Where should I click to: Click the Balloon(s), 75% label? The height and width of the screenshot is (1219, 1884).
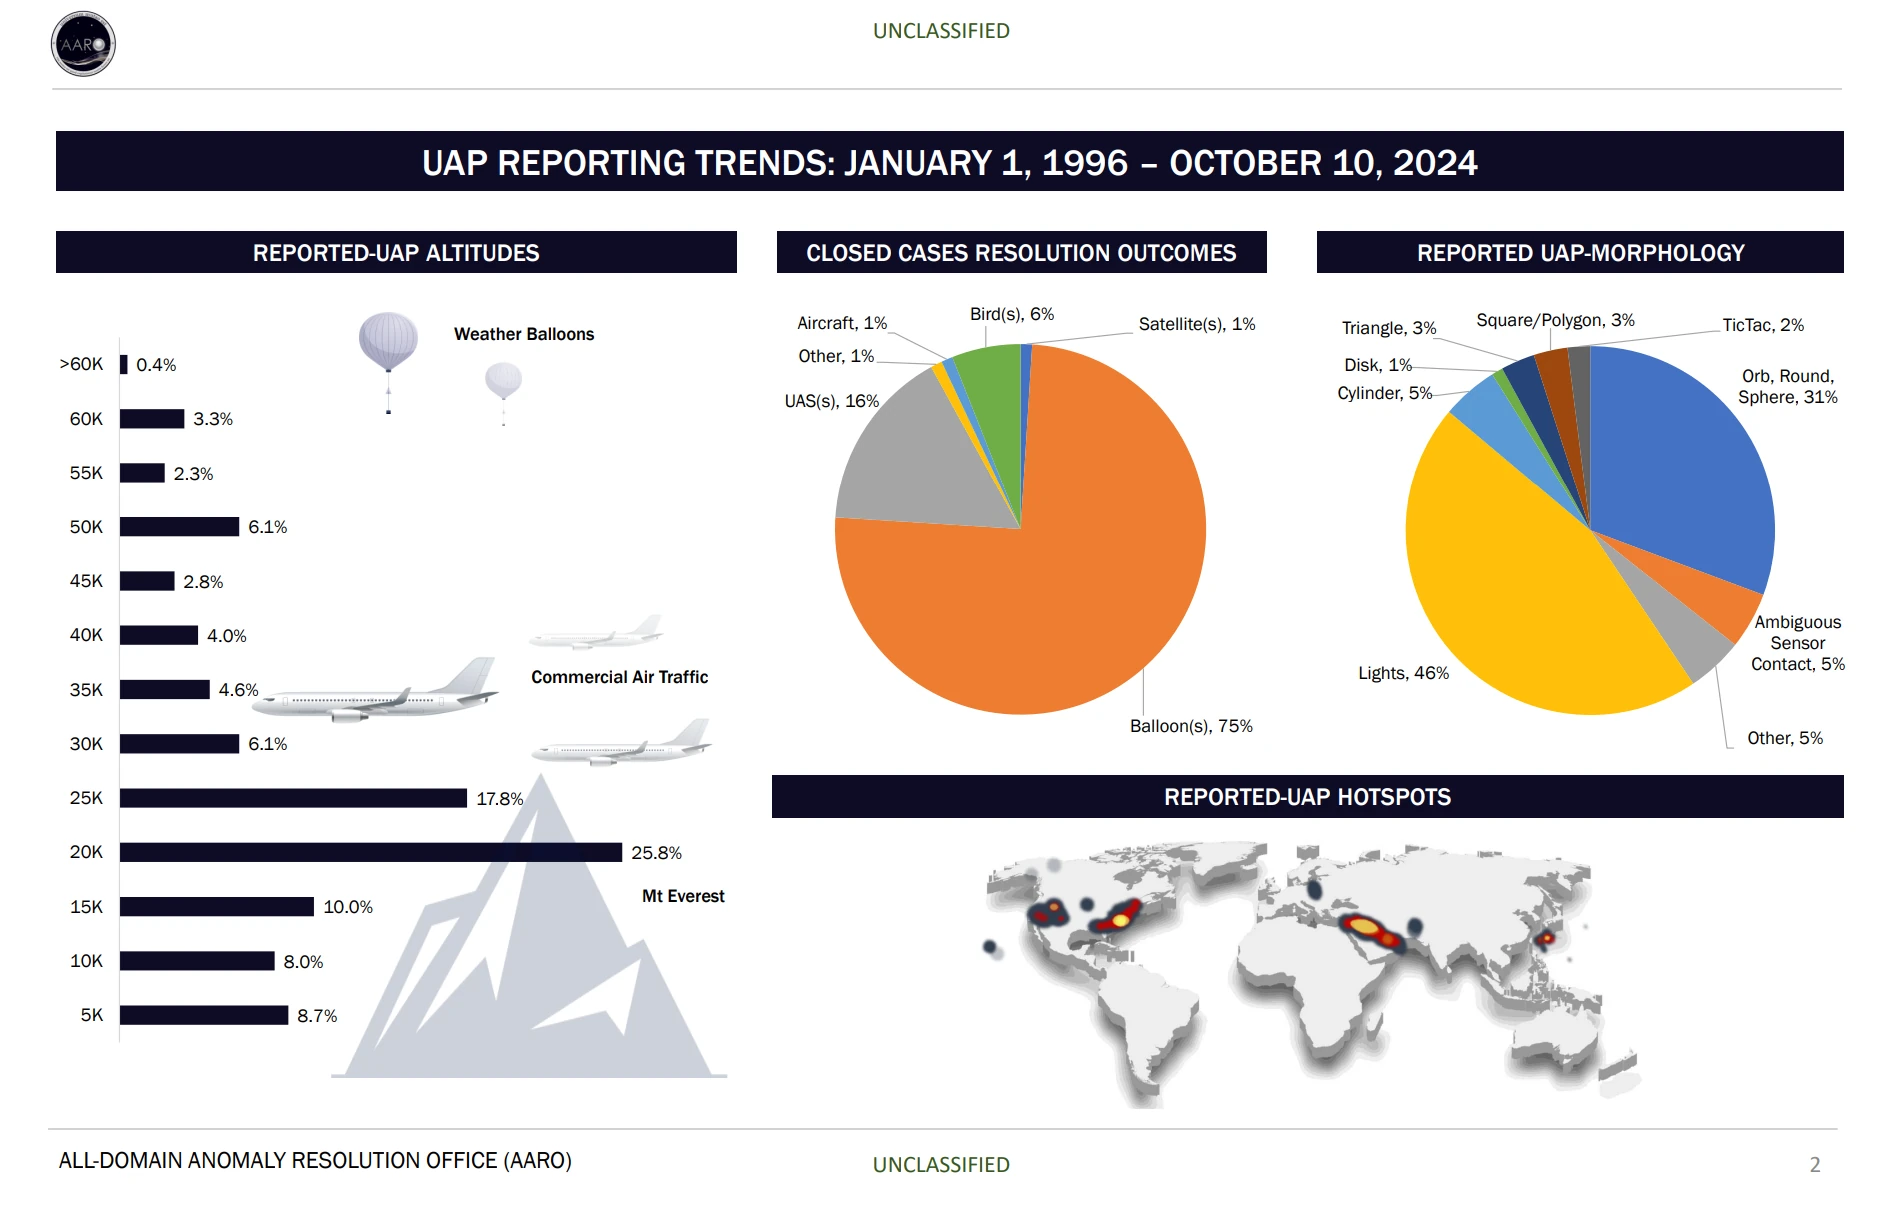pyautogui.click(x=1191, y=726)
